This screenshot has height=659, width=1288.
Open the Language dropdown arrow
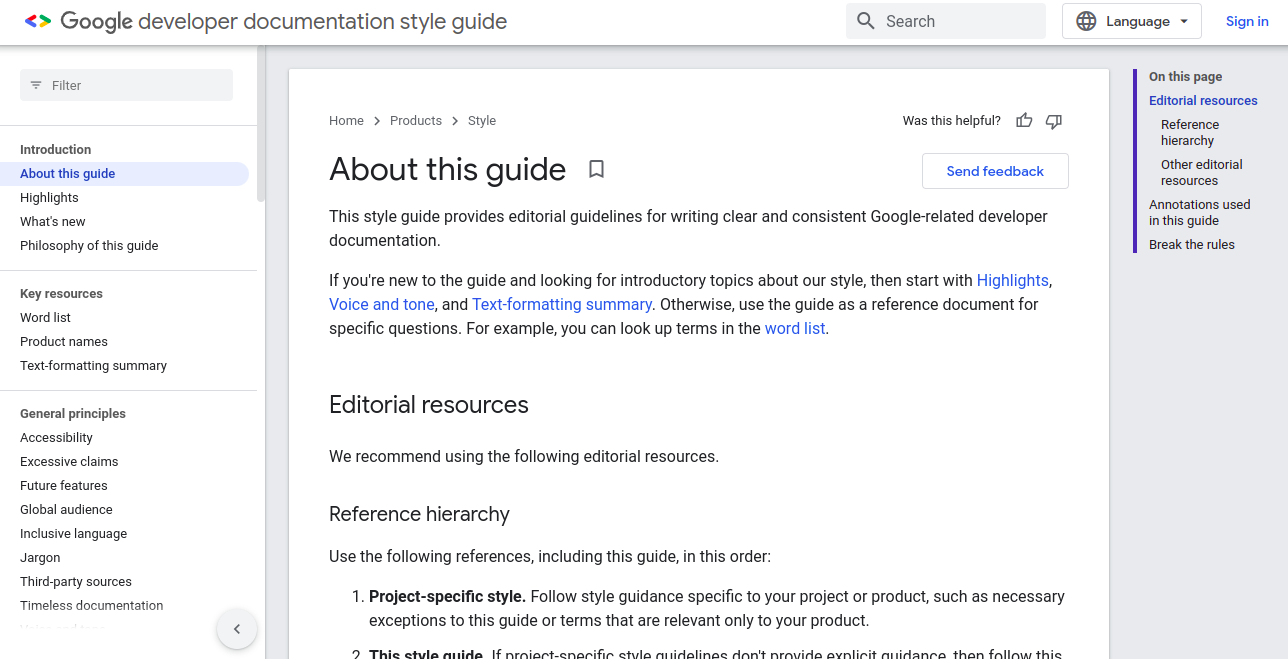pyautogui.click(x=1184, y=21)
